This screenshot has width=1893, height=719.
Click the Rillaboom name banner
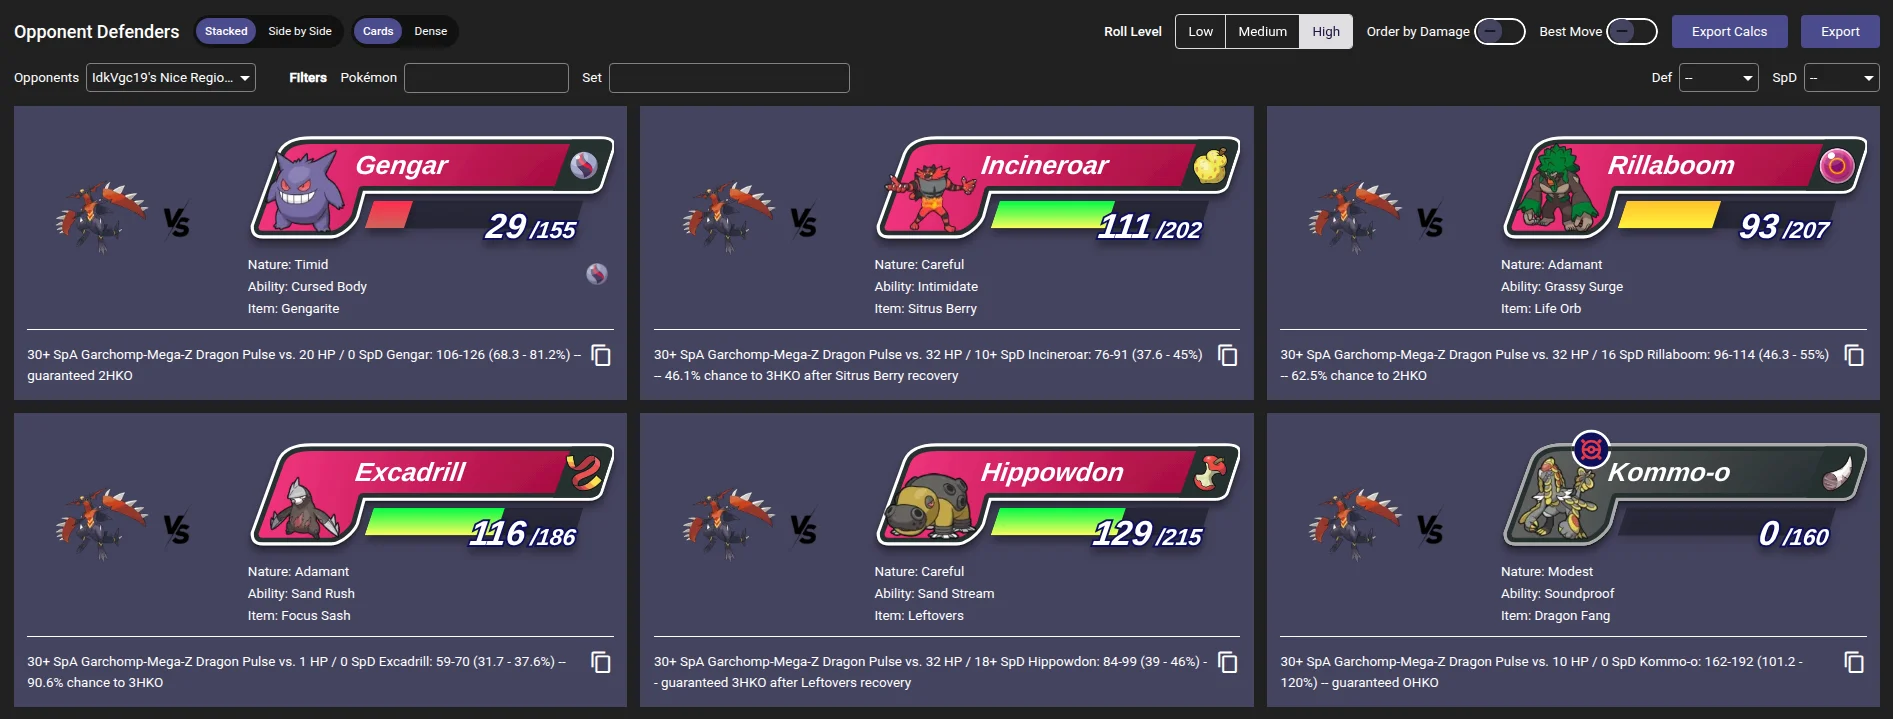[1671, 165]
